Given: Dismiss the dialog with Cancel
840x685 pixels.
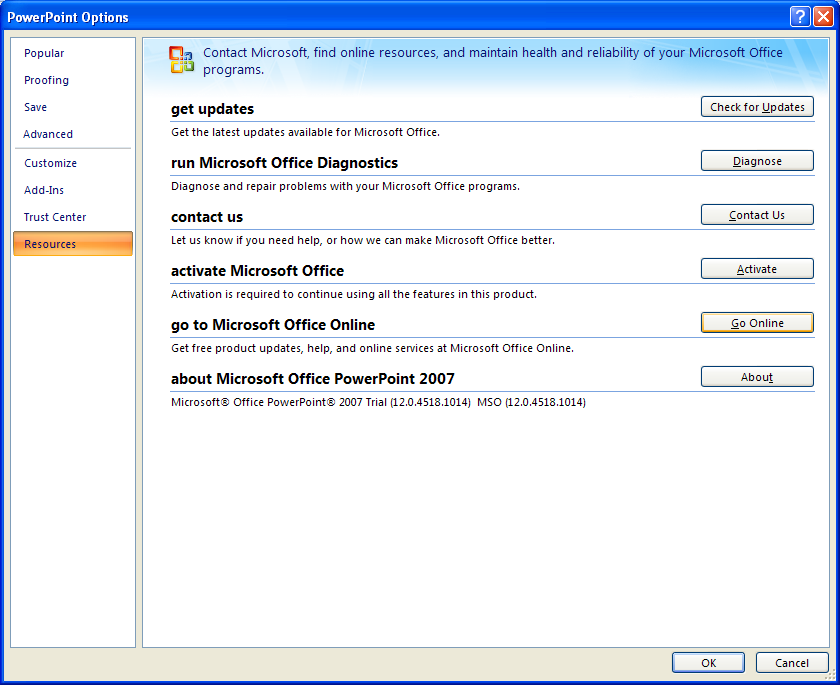Looking at the screenshot, I should 792,663.
